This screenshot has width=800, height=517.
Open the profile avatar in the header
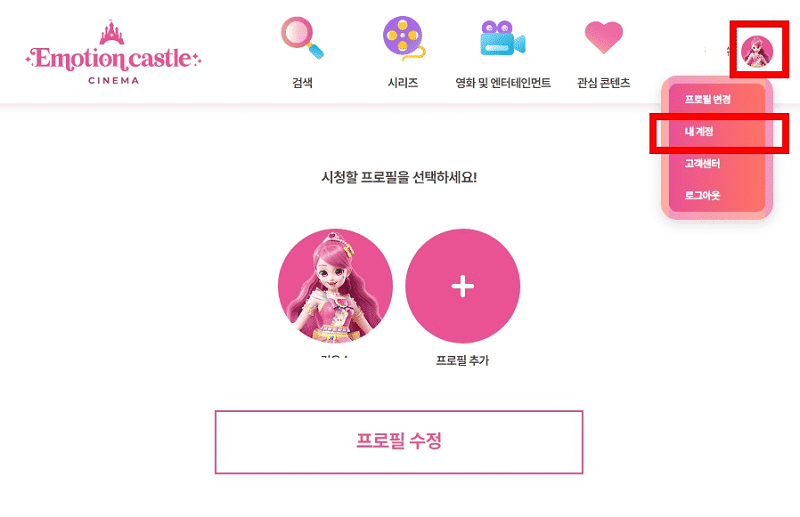(757, 51)
